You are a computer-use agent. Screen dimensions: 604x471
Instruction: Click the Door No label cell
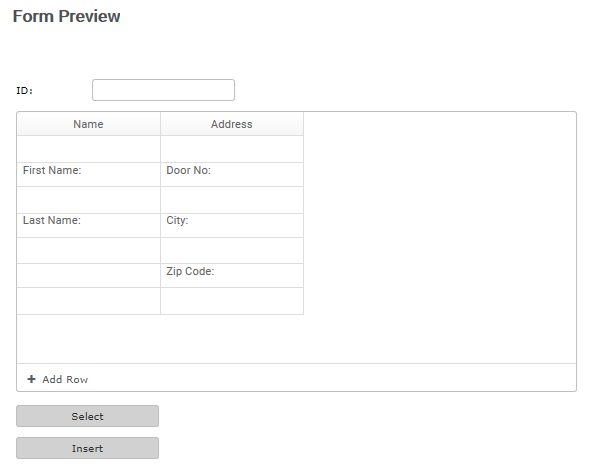click(232, 174)
